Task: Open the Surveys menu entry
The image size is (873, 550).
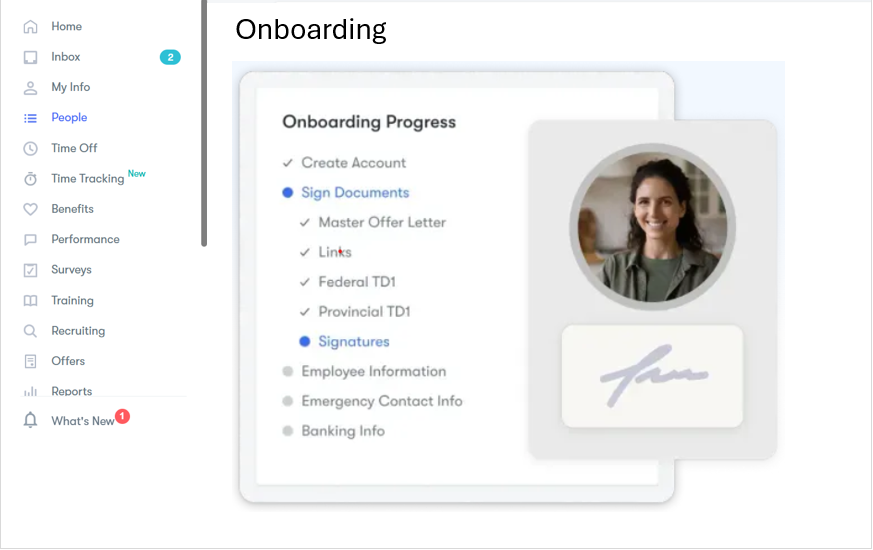Action: [x=71, y=270]
